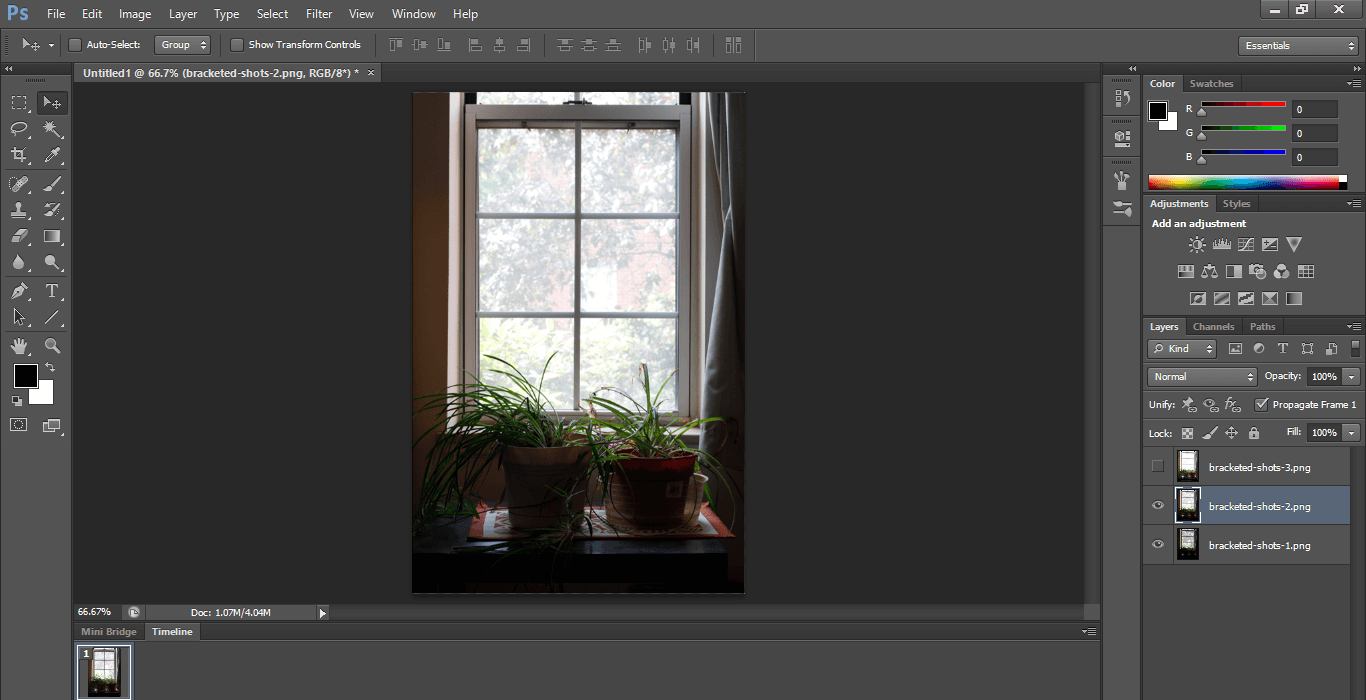Screen dimensions: 1366x700
Task: Hide the bracketed-shots-2.png layer
Action: [1158, 505]
